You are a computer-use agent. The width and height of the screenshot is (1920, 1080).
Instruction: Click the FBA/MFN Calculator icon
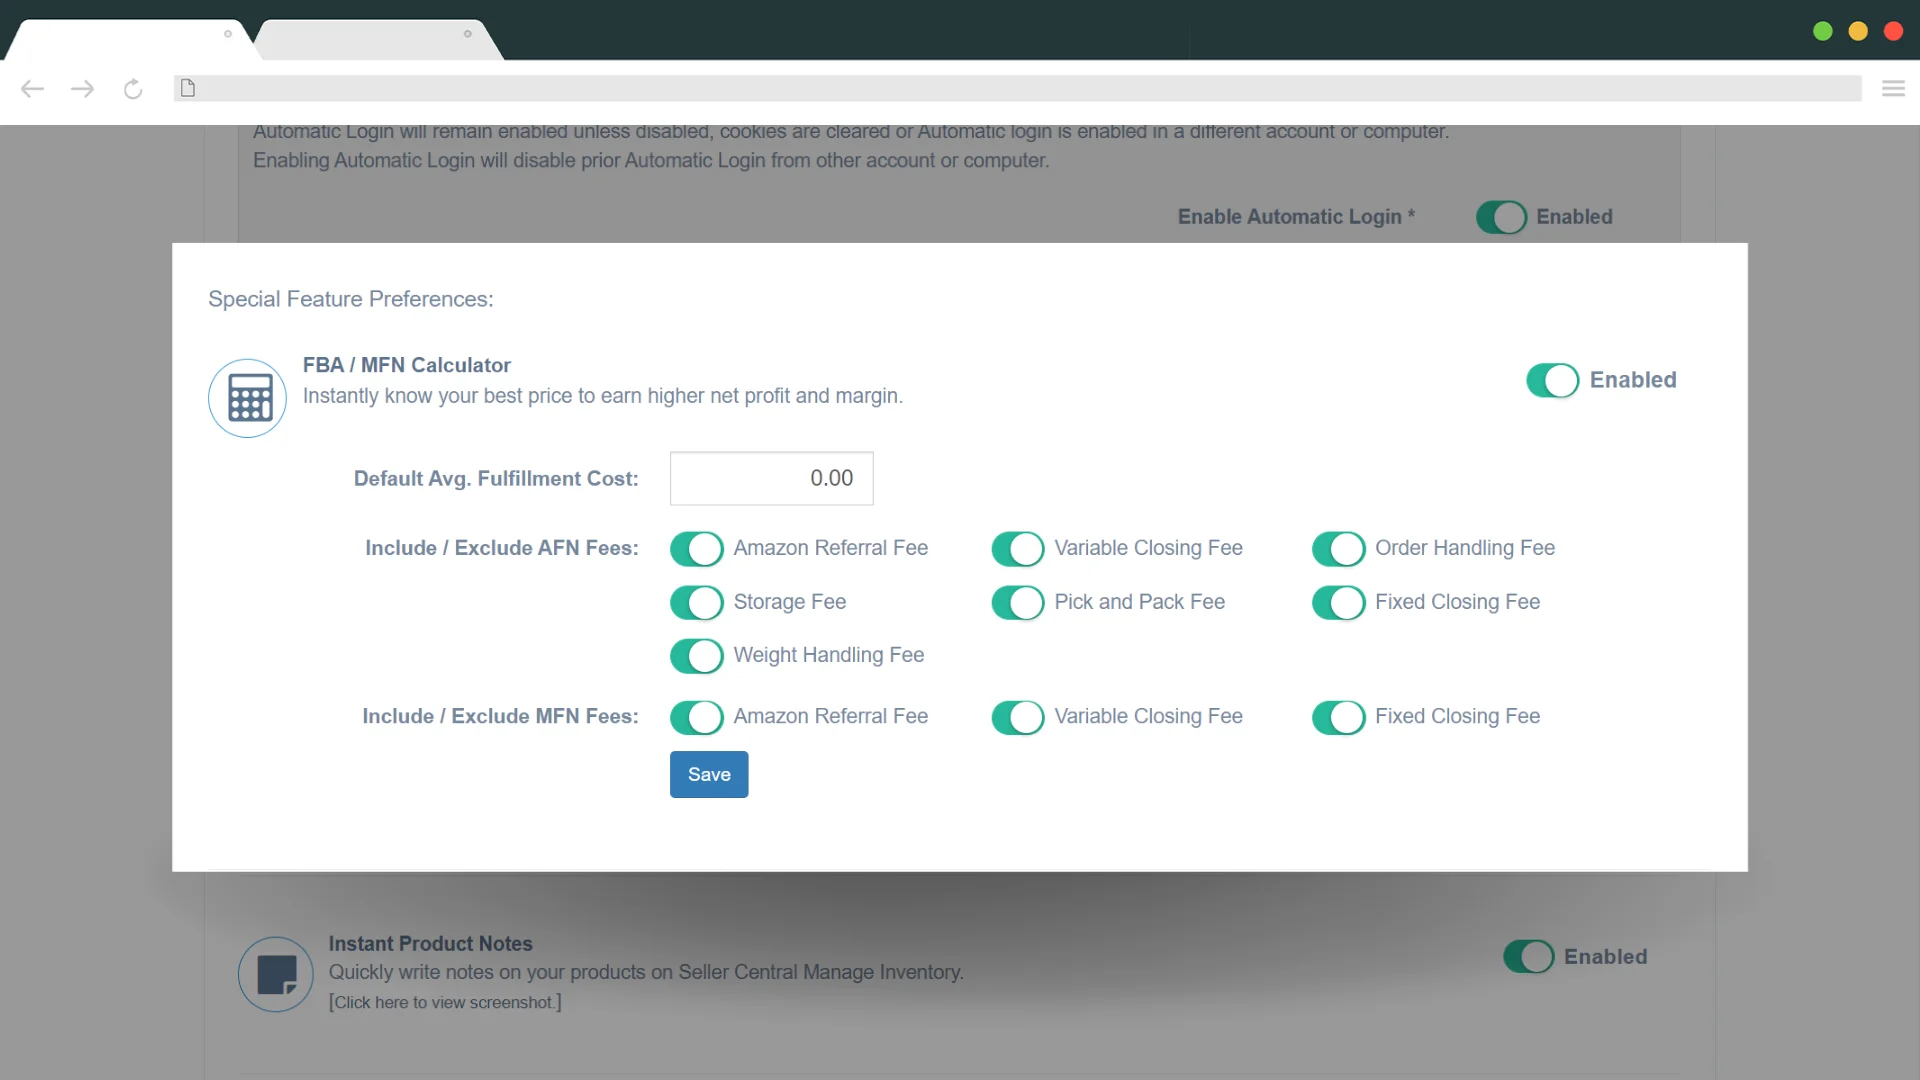point(247,396)
